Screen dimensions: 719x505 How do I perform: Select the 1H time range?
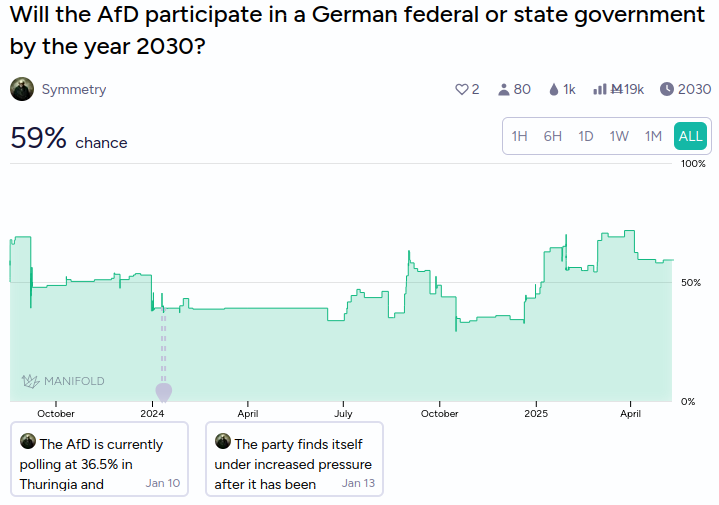pos(519,136)
